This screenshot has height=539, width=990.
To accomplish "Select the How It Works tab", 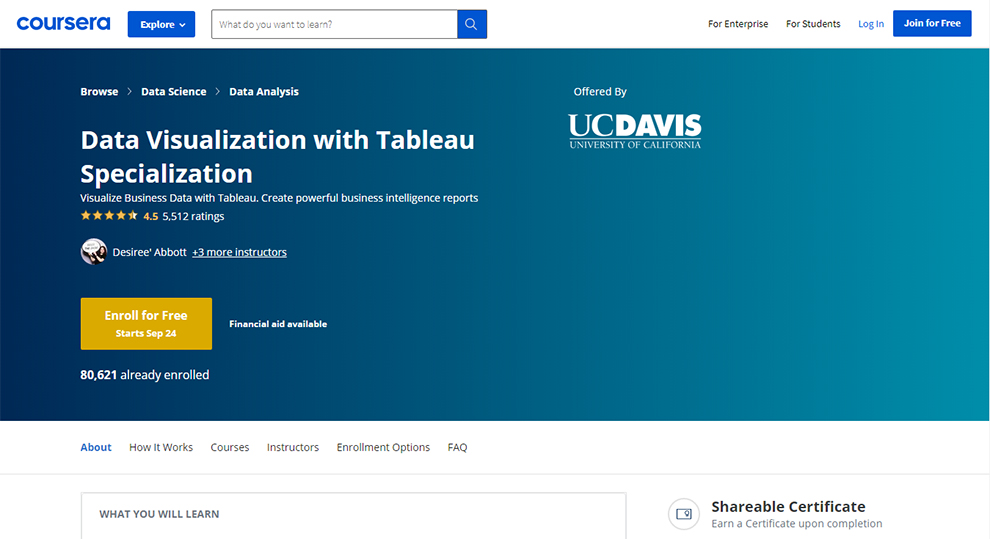I will click(x=161, y=447).
